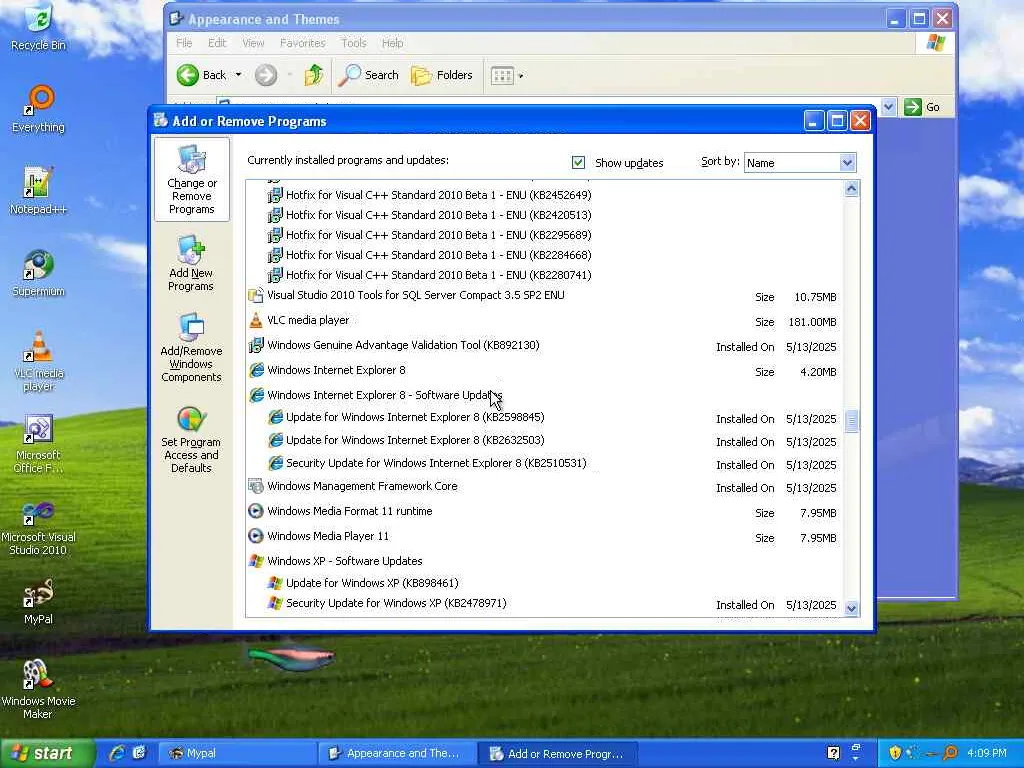Click scroll up arrow in programs list

tap(851, 189)
